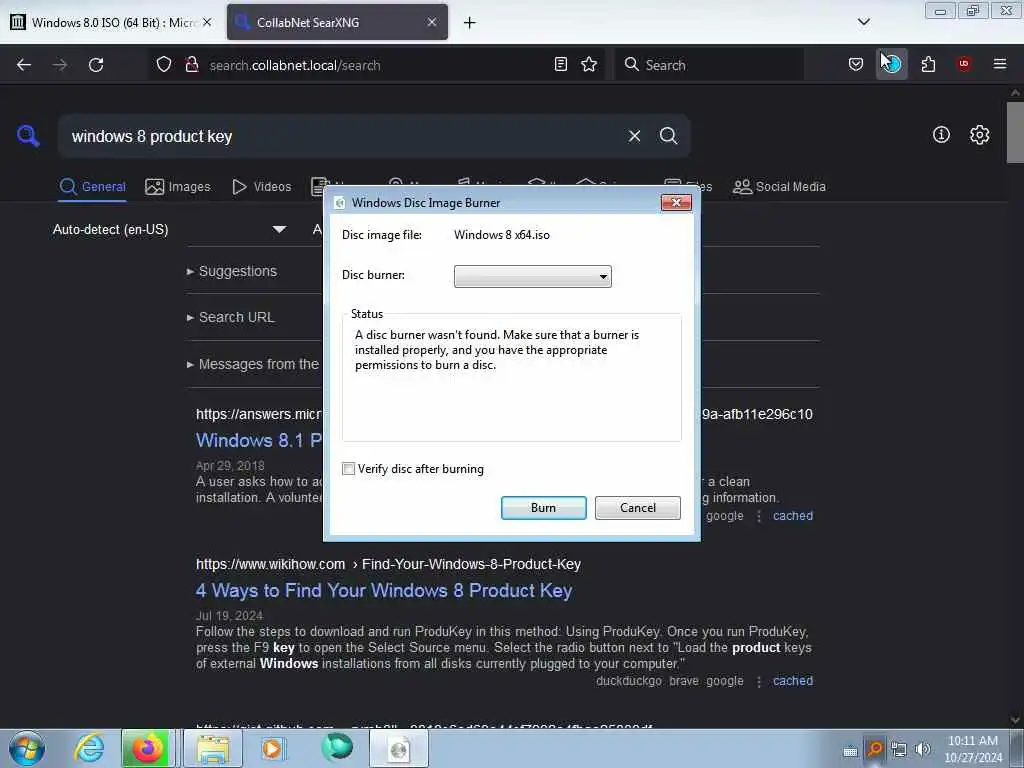Select the Videos search category
1024x768 pixels.
pyautogui.click(x=261, y=187)
